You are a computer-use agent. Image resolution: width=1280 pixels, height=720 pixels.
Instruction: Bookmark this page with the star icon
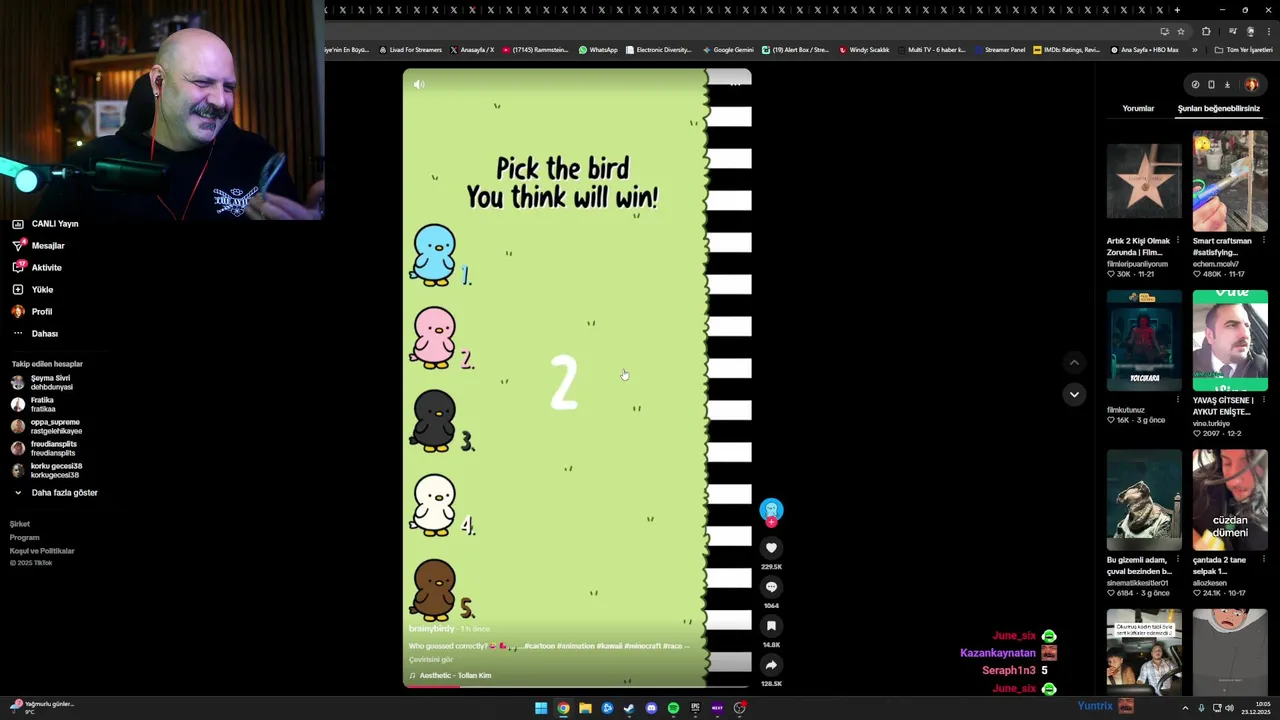pyautogui.click(x=1181, y=31)
